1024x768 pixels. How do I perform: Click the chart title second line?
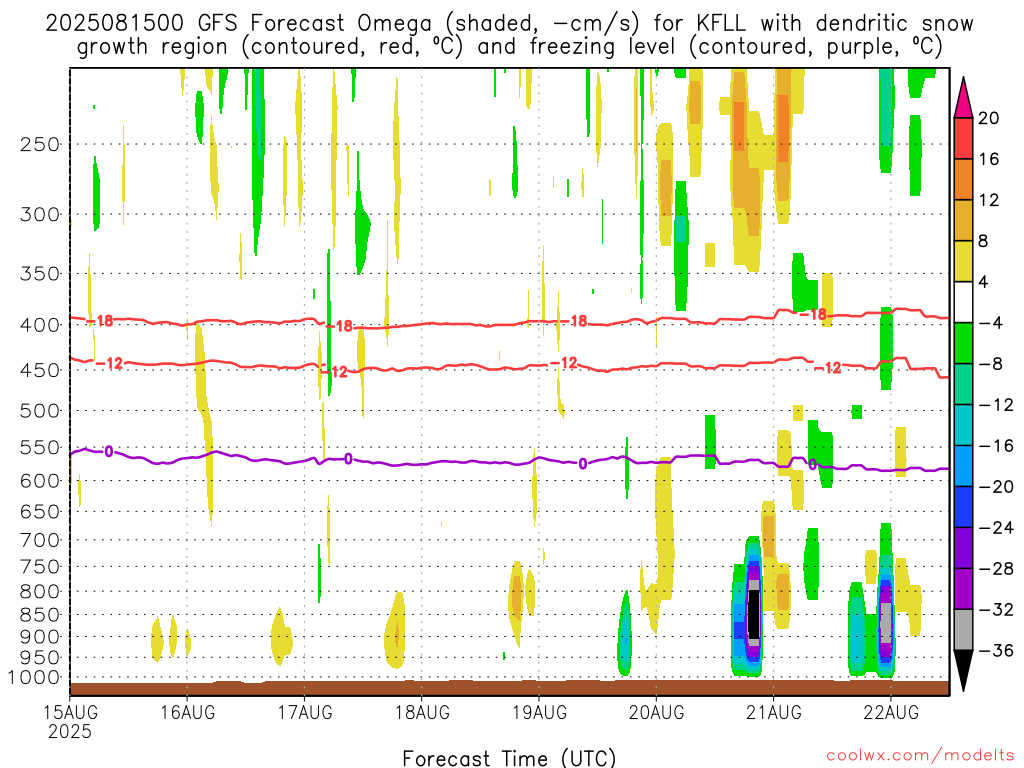509,47
